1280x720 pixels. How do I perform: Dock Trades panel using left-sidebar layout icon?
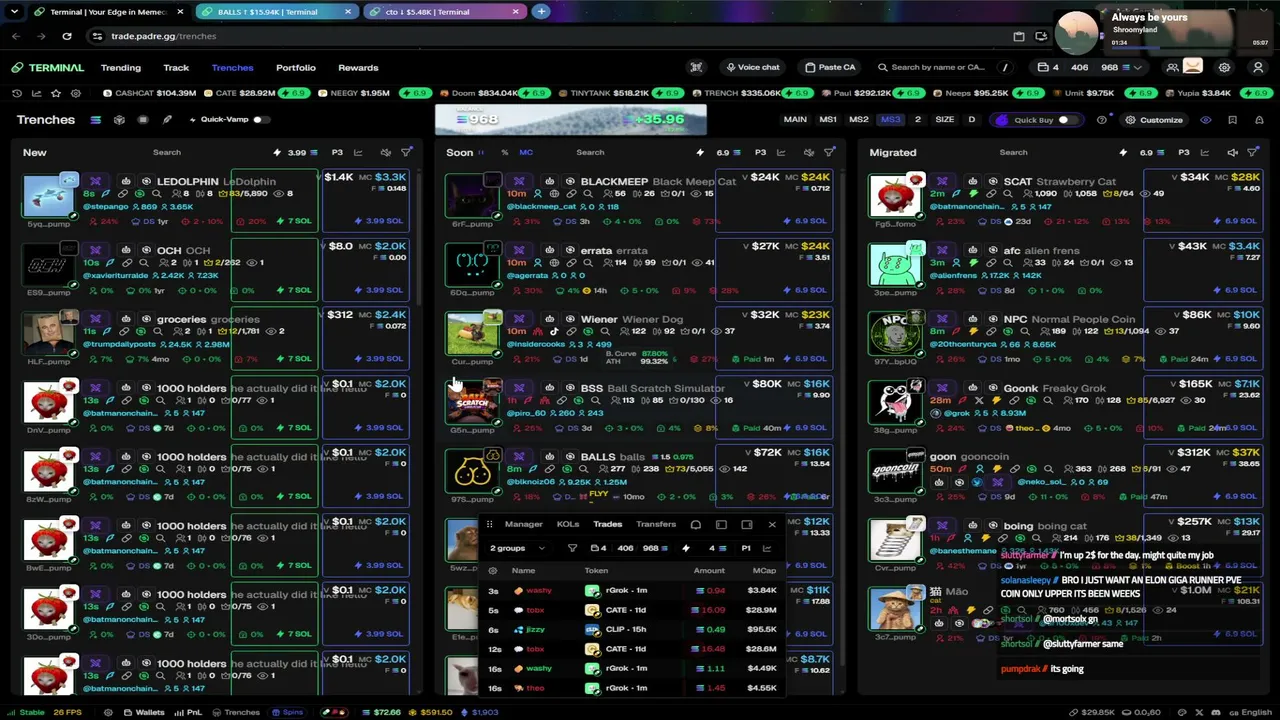[x=721, y=524]
